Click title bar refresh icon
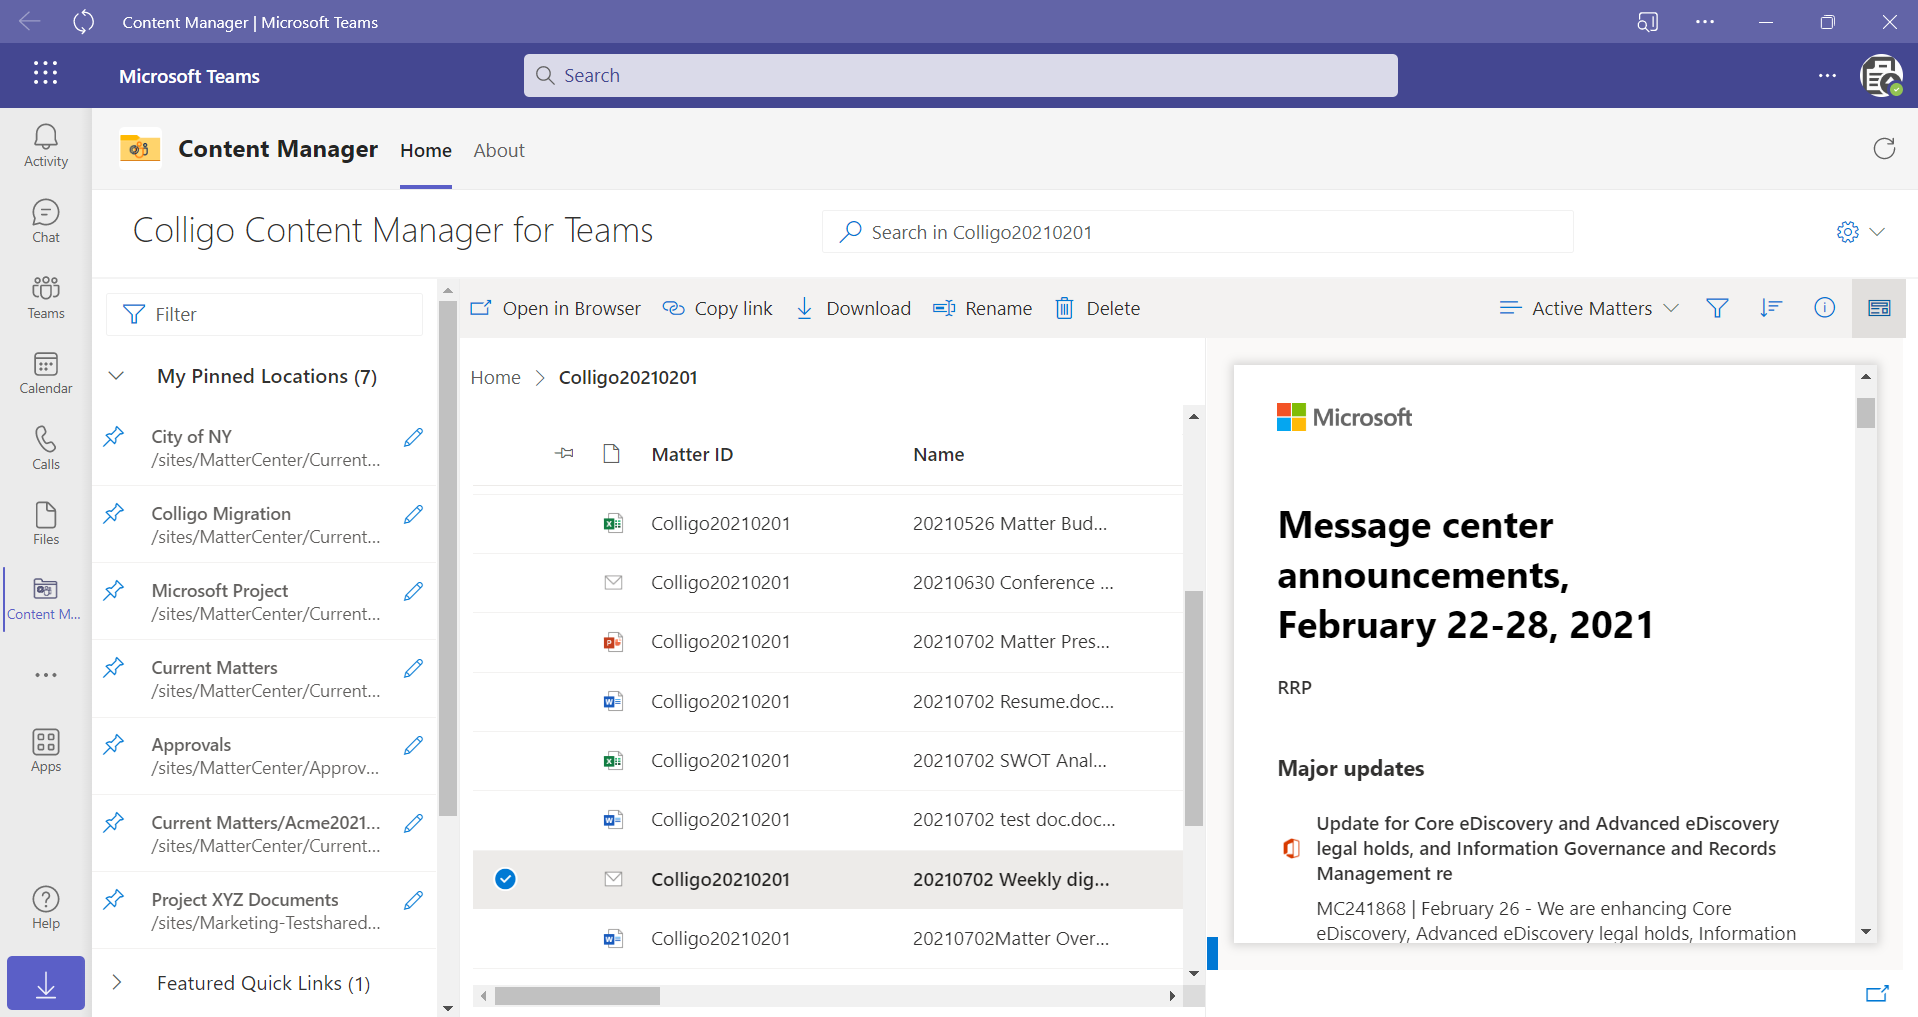 (84, 21)
